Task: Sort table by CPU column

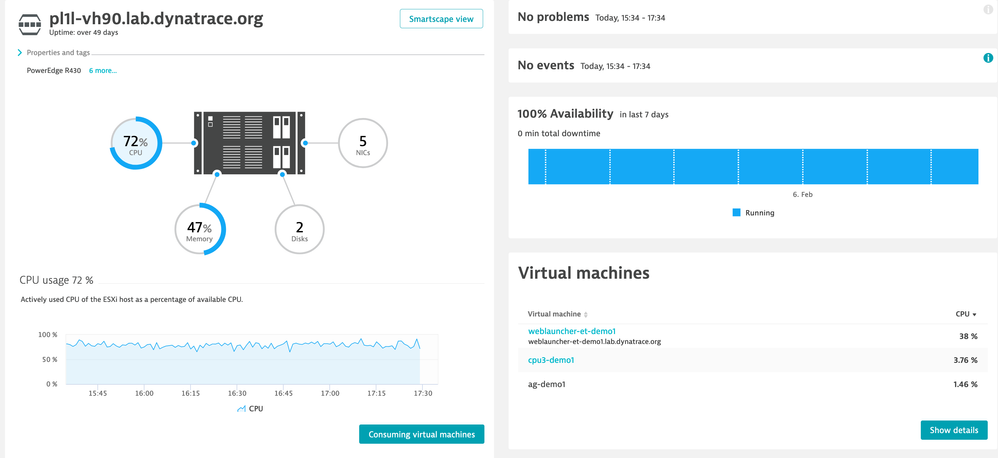Action: [966, 314]
